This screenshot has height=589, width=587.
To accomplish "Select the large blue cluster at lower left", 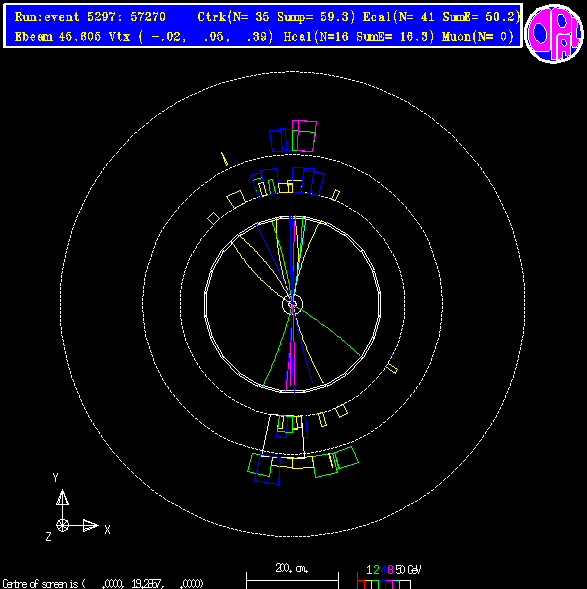I will (267, 470).
